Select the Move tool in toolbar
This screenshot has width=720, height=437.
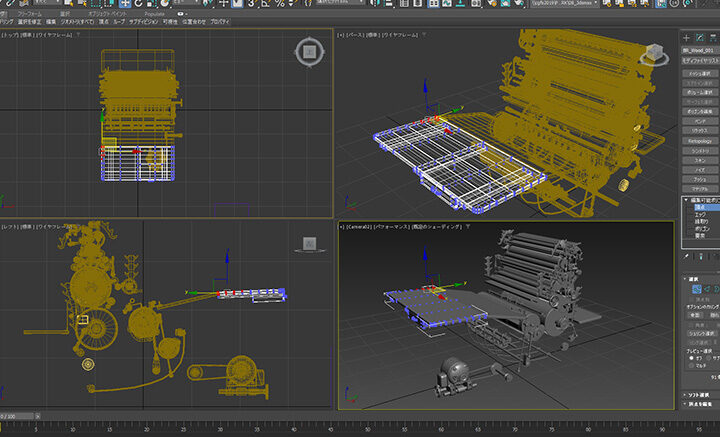click(125, 4)
